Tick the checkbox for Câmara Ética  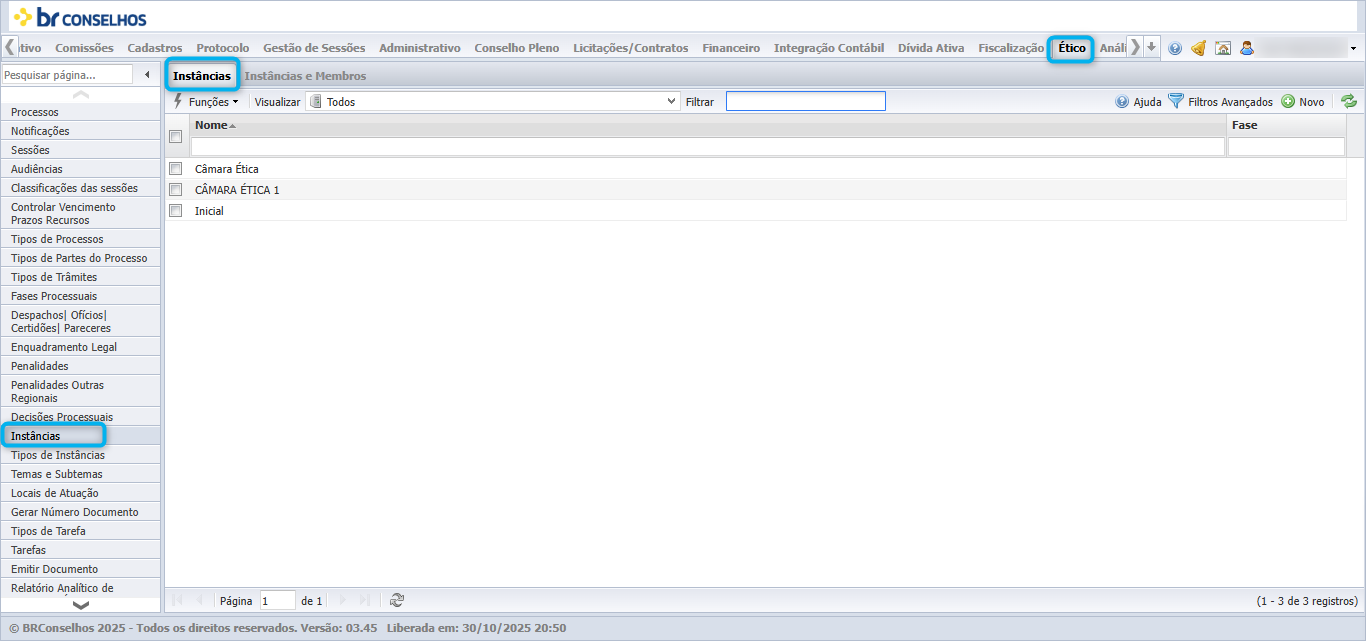(x=176, y=168)
